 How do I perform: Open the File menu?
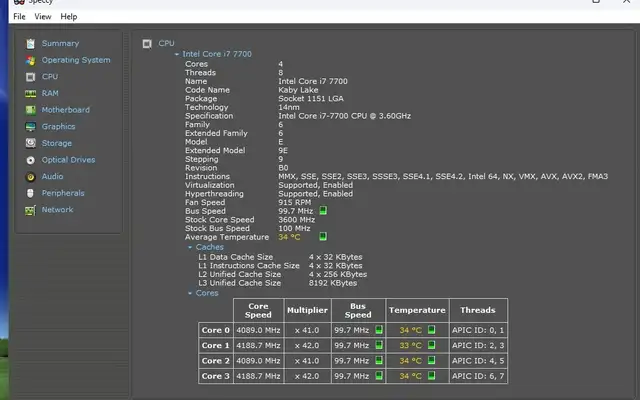[19, 17]
